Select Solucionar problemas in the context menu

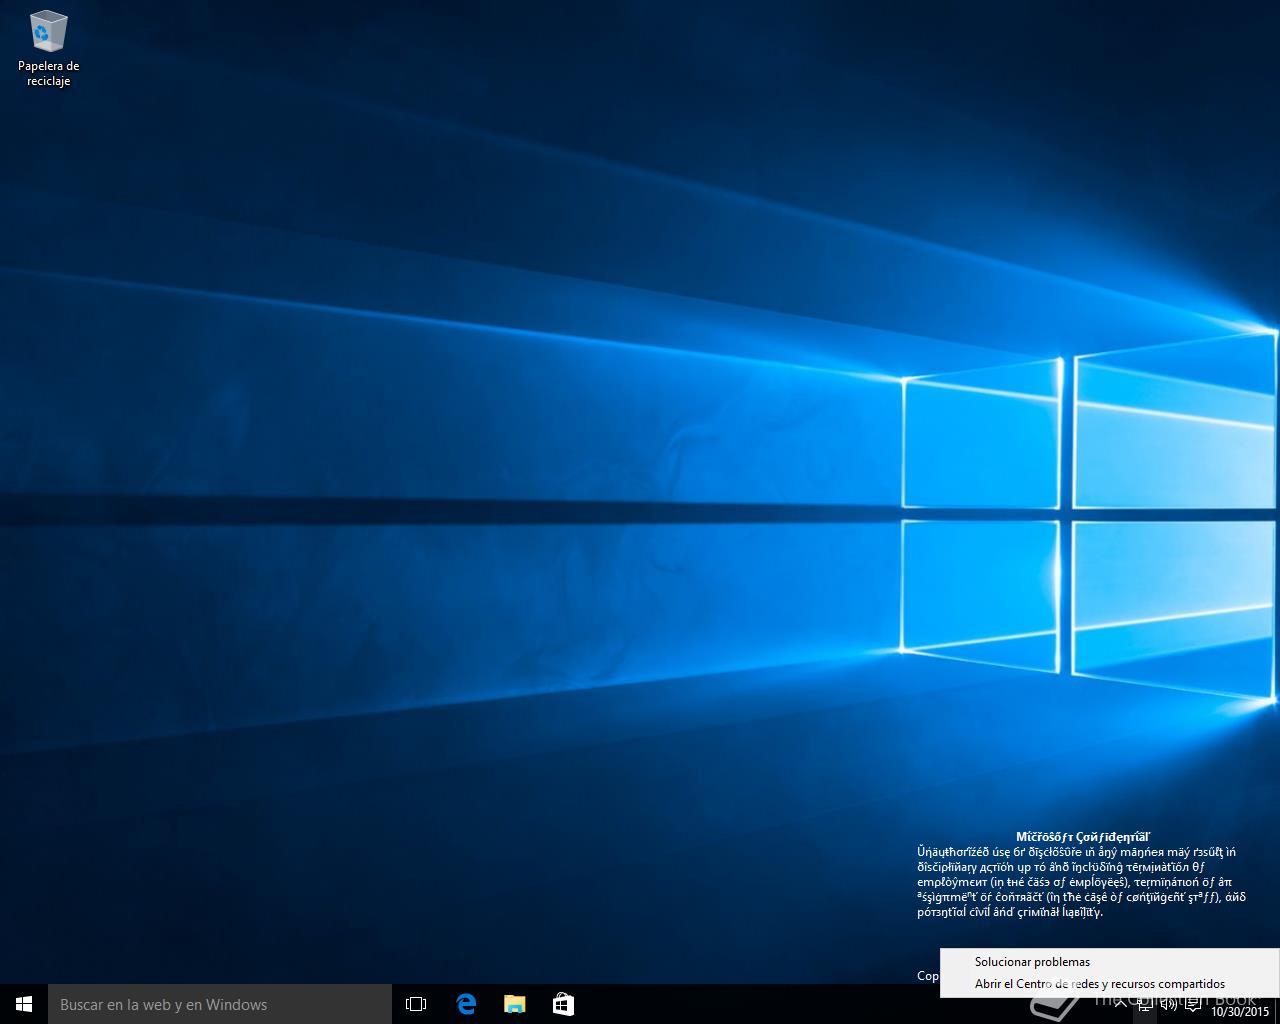tap(1109, 962)
